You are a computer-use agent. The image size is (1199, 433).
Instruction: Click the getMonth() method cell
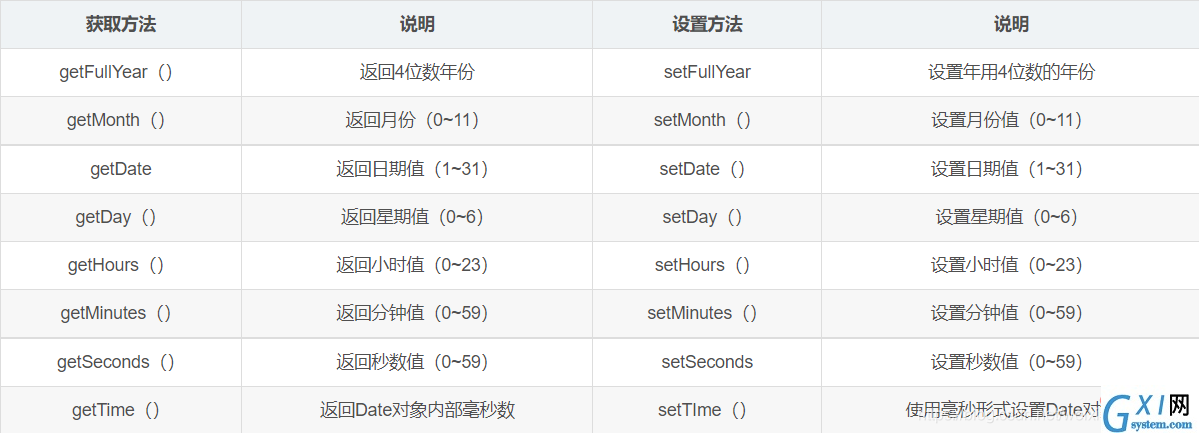[121, 120]
